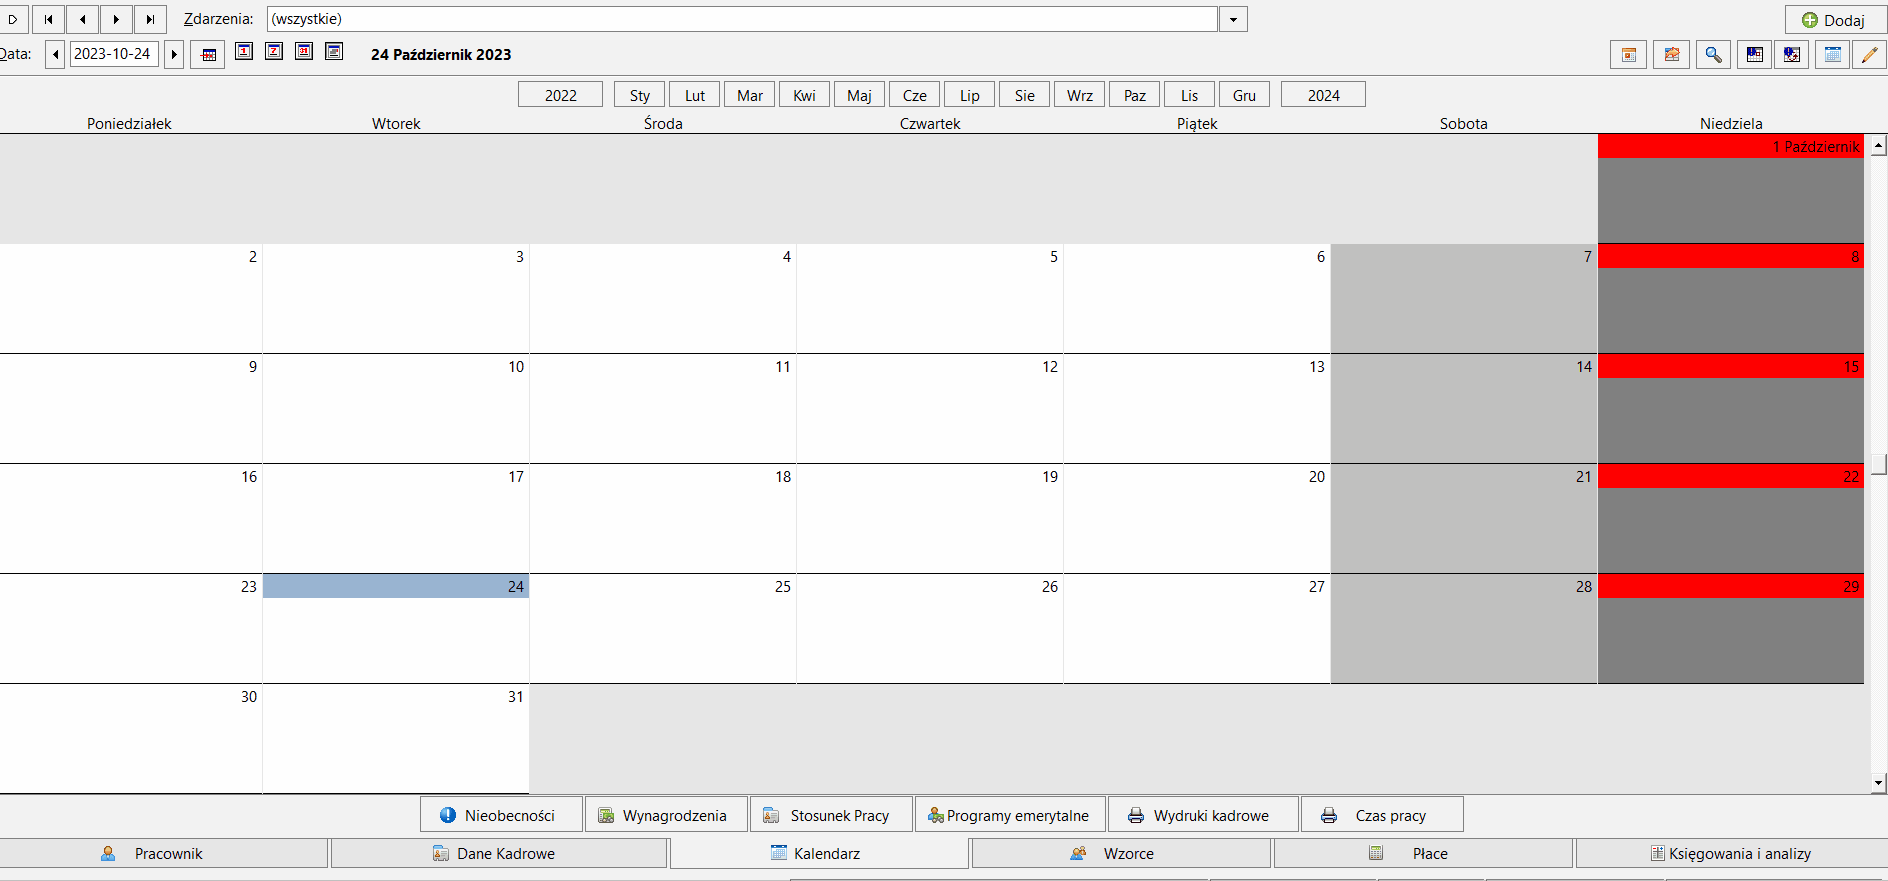This screenshot has width=1888, height=881.
Task: Switch to the Księgowania i analizy tab
Action: pos(1731,853)
